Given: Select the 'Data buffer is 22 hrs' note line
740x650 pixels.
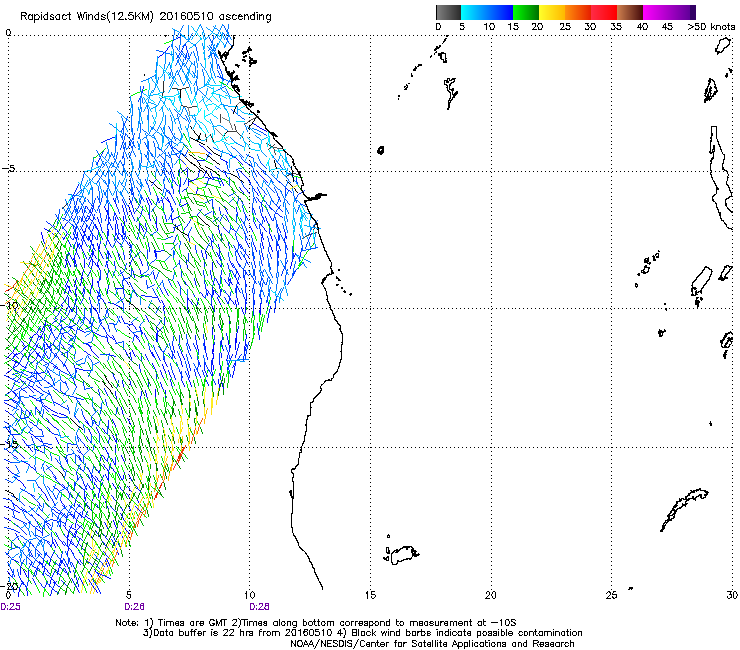Looking at the screenshot, I should [362, 633].
